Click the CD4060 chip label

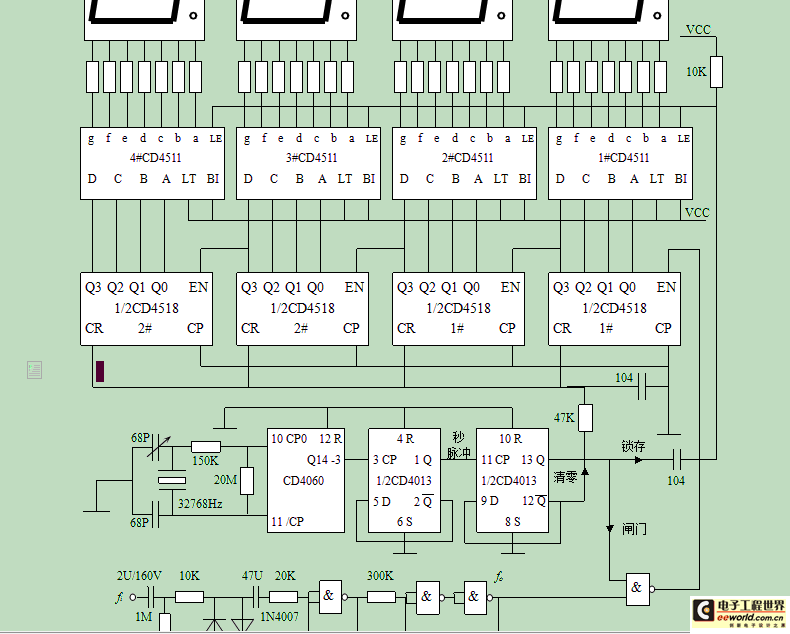[303, 480]
